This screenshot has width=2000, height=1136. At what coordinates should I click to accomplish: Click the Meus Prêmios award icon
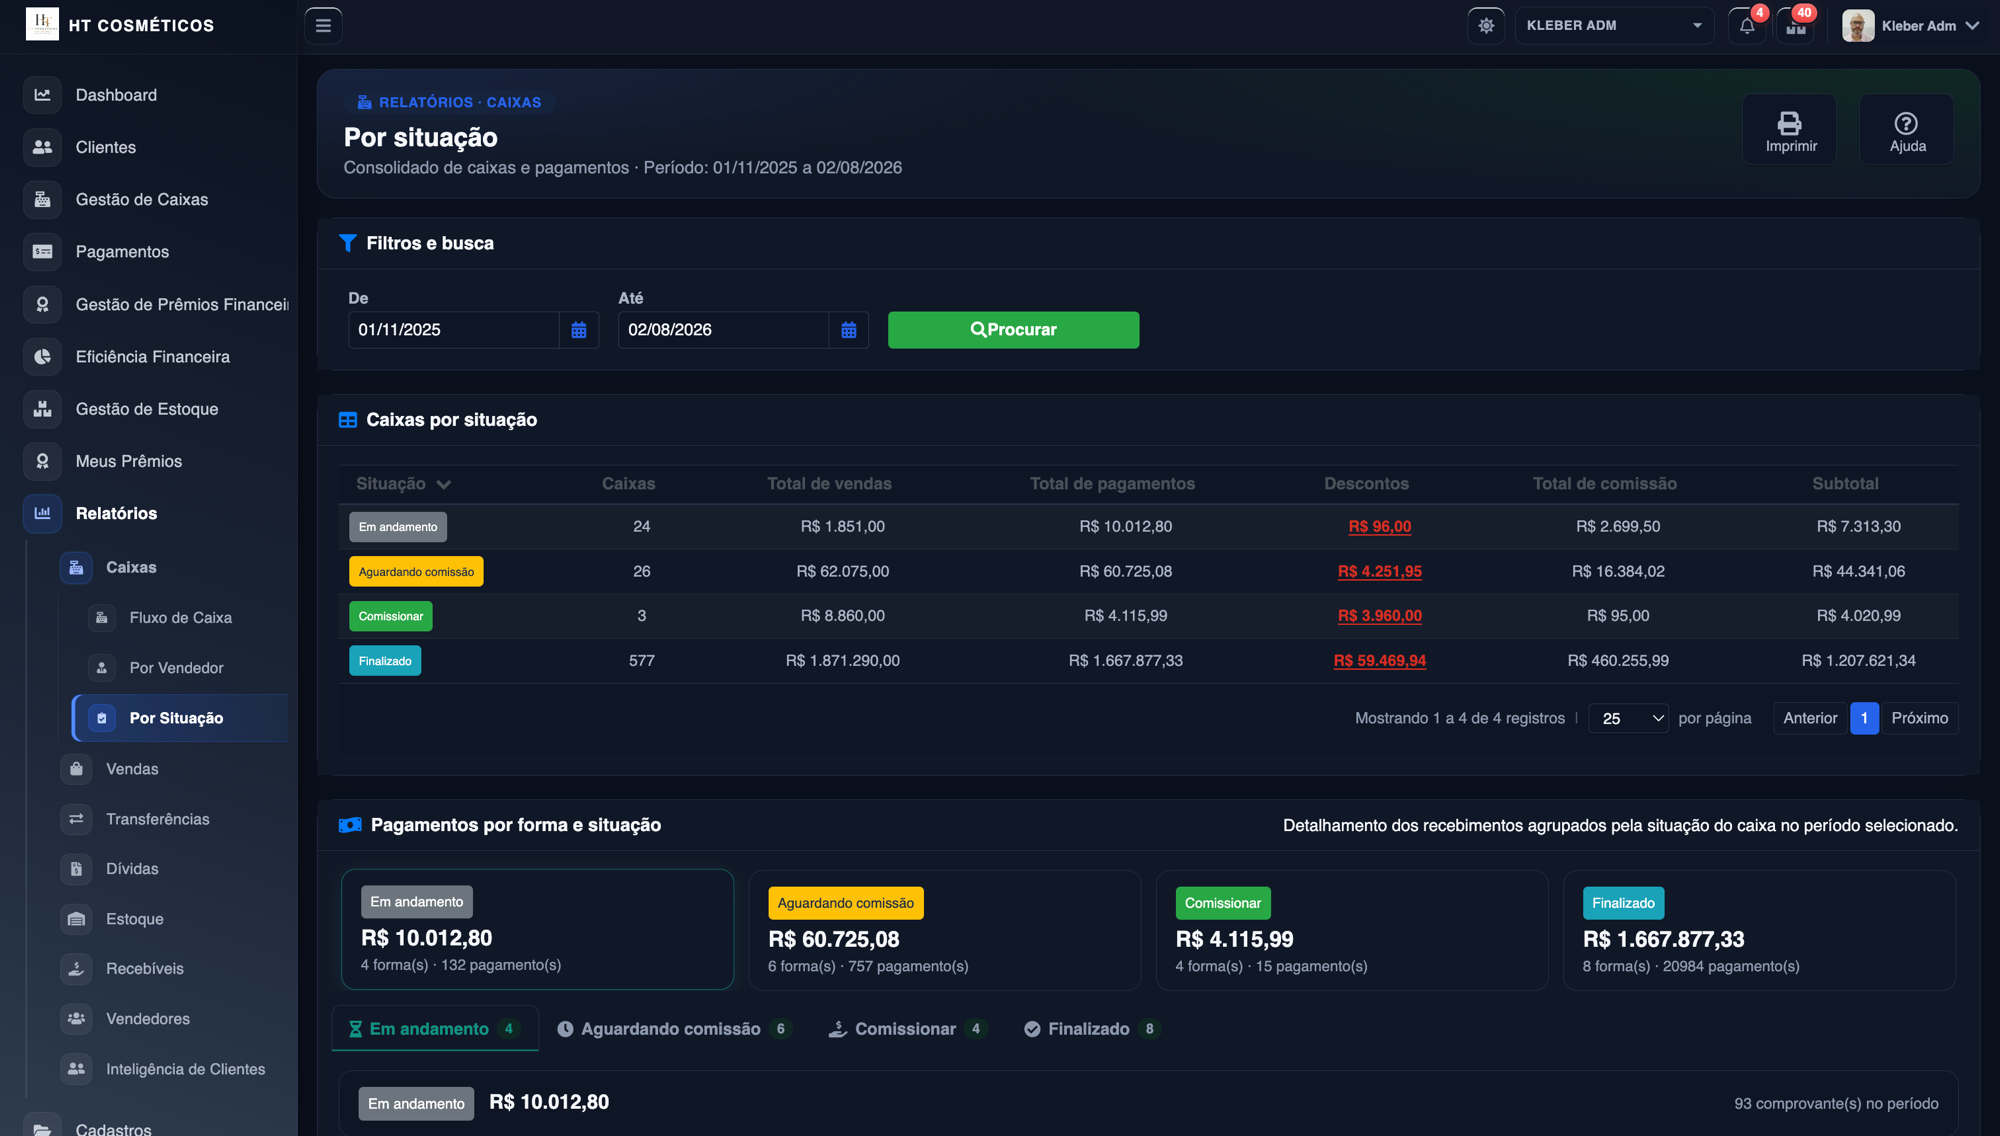point(42,461)
